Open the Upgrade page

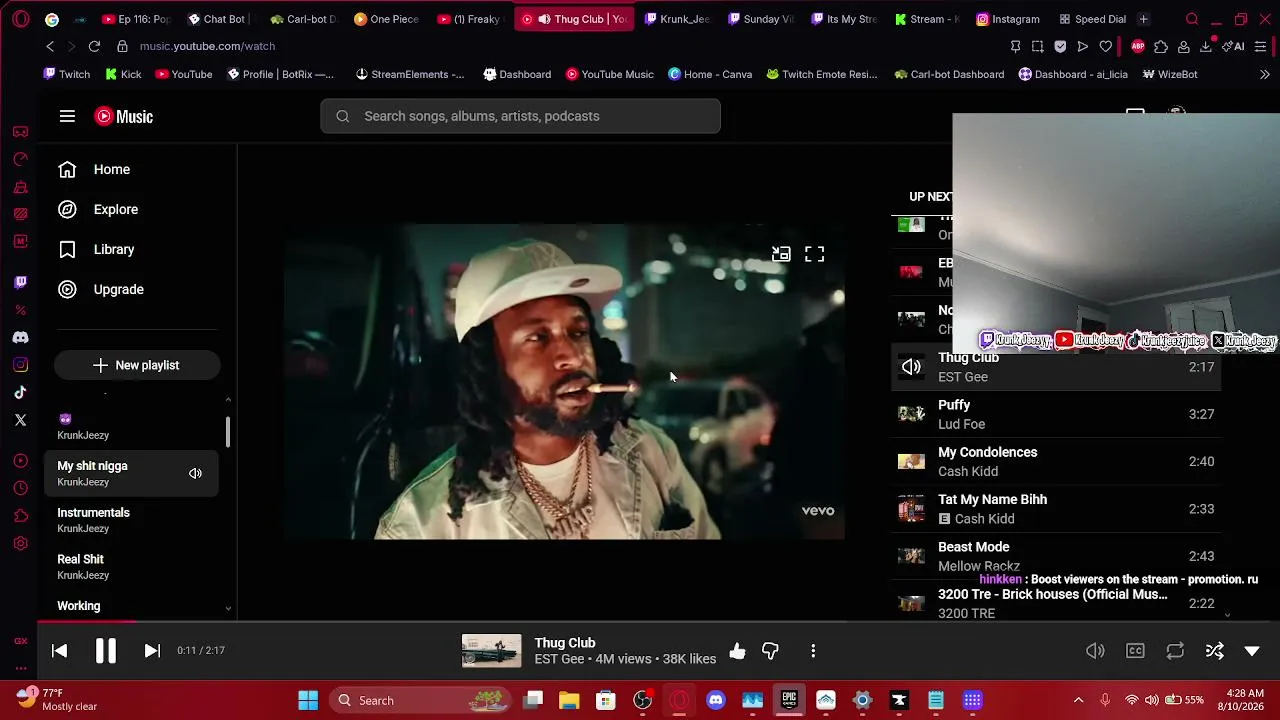click(x=101, y=289)
